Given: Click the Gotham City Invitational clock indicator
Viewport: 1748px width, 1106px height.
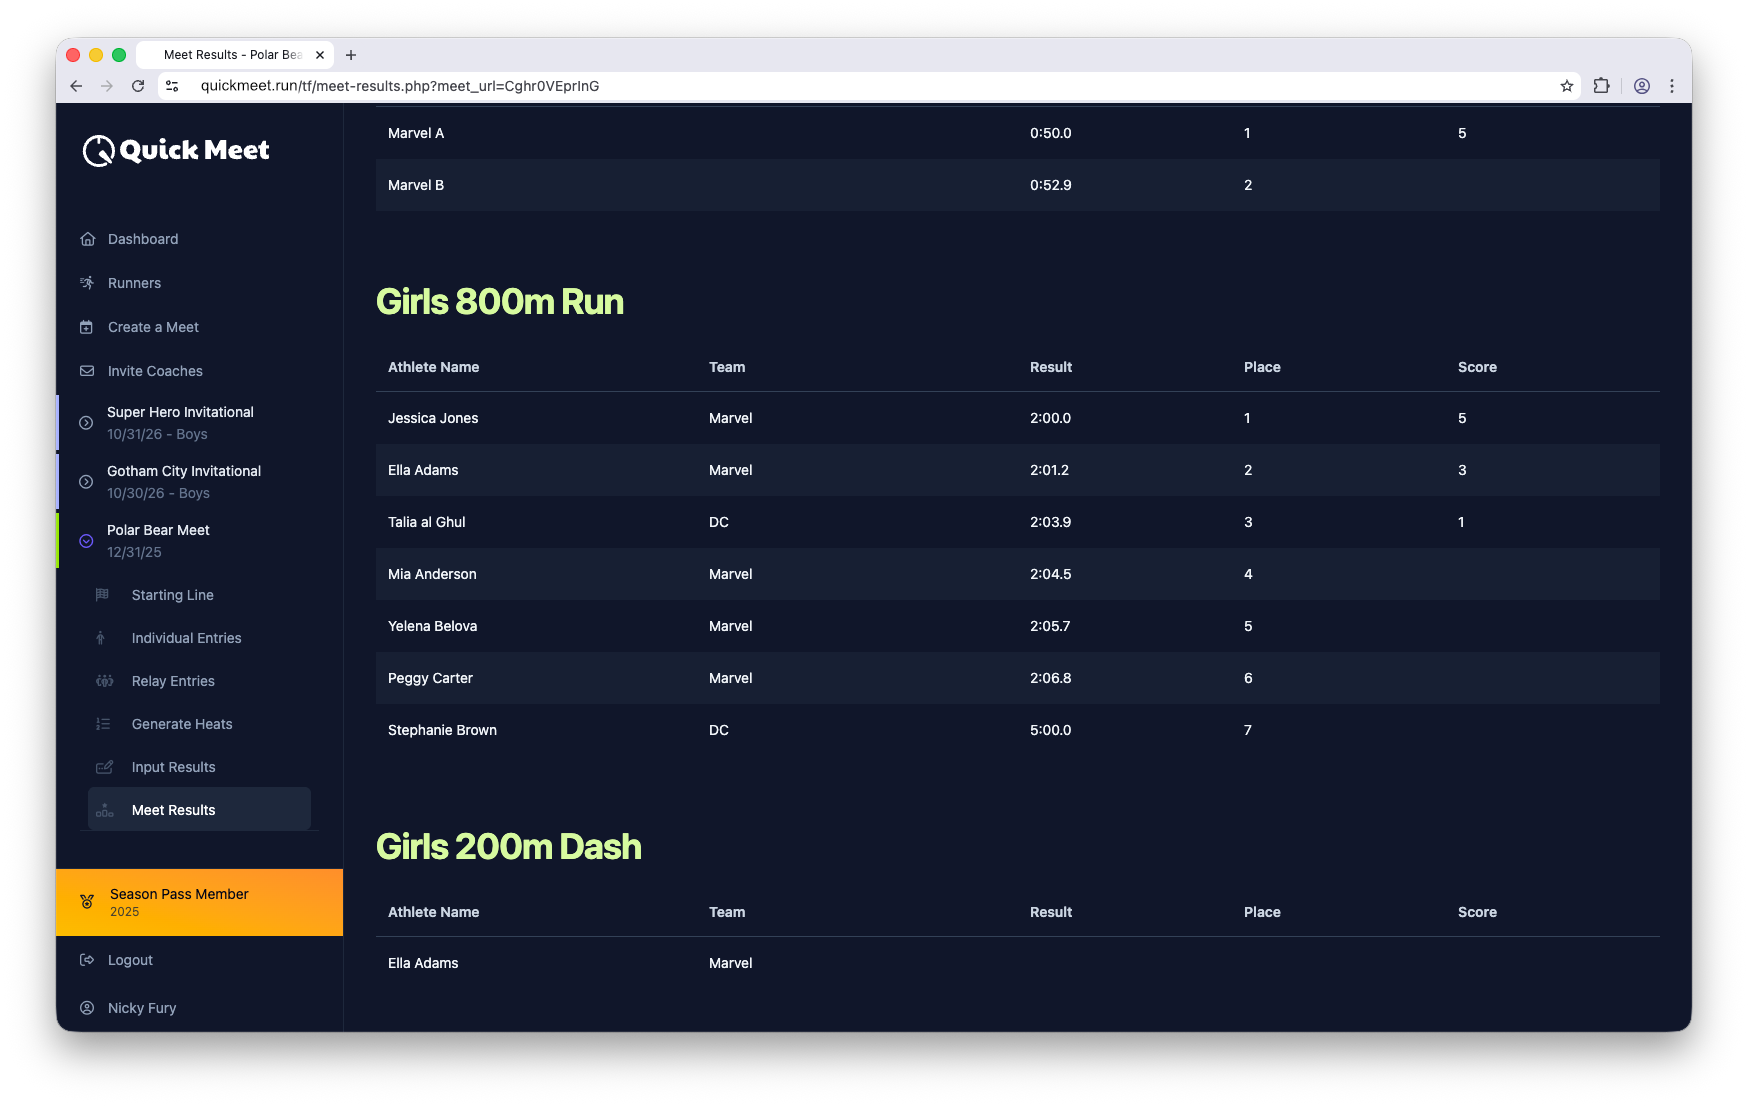Looking at the screenshot, I should 86,481.
